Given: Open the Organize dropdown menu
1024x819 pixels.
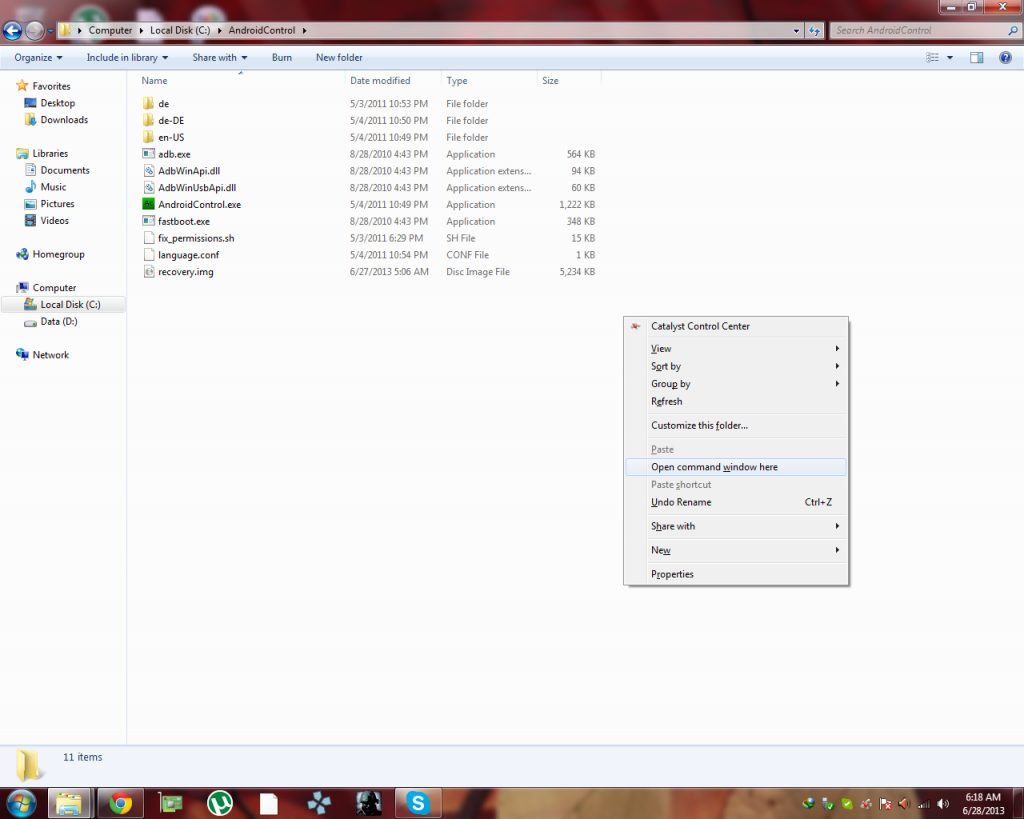Looking at the screenshot, I should coord(39,57).
